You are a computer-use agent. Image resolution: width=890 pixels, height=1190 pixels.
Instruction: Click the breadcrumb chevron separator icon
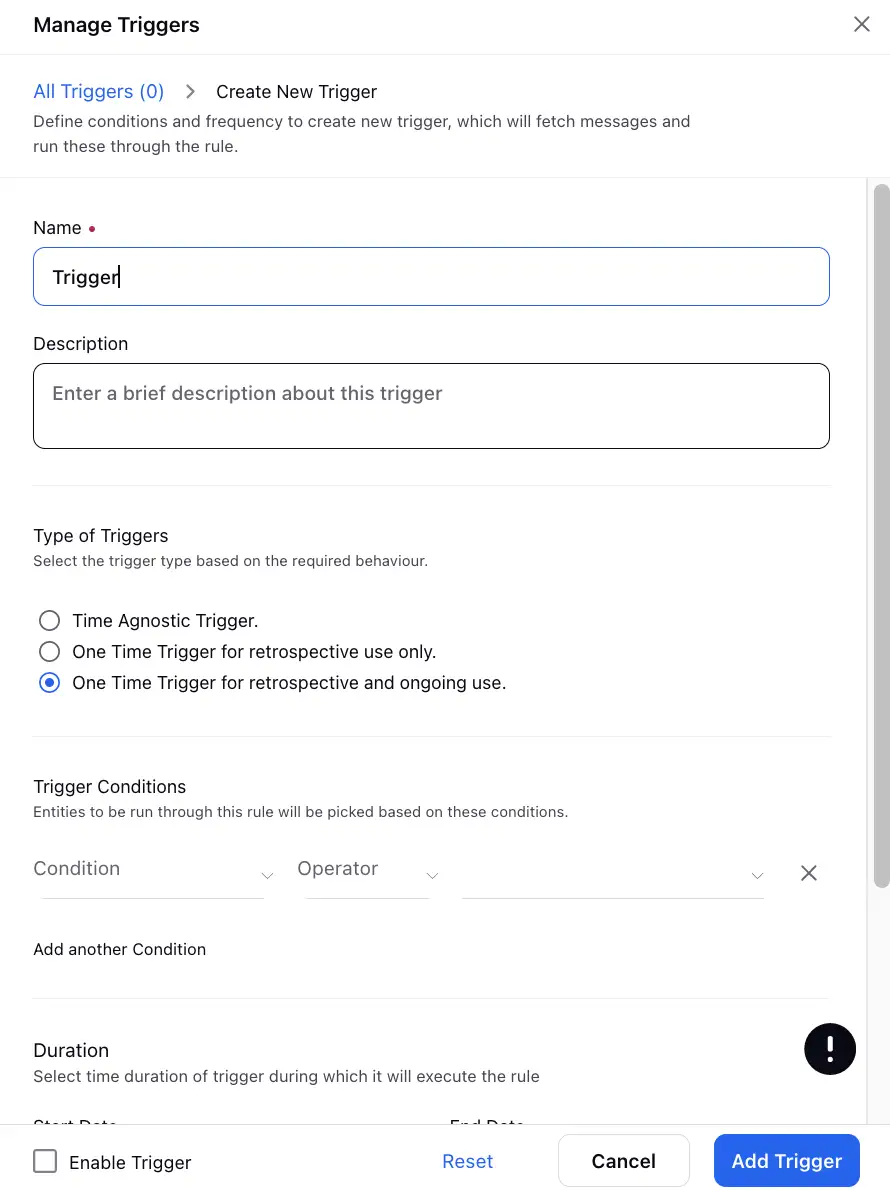point(190,91)
